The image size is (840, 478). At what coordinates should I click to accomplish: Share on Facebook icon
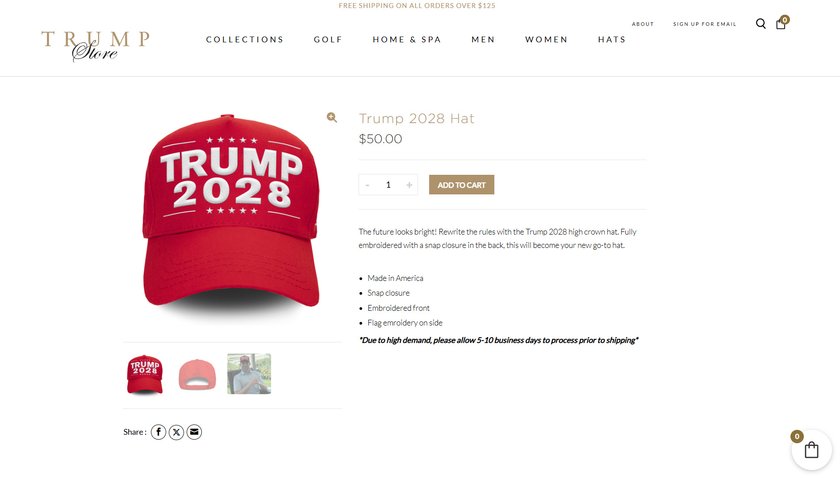coord(158,432)
